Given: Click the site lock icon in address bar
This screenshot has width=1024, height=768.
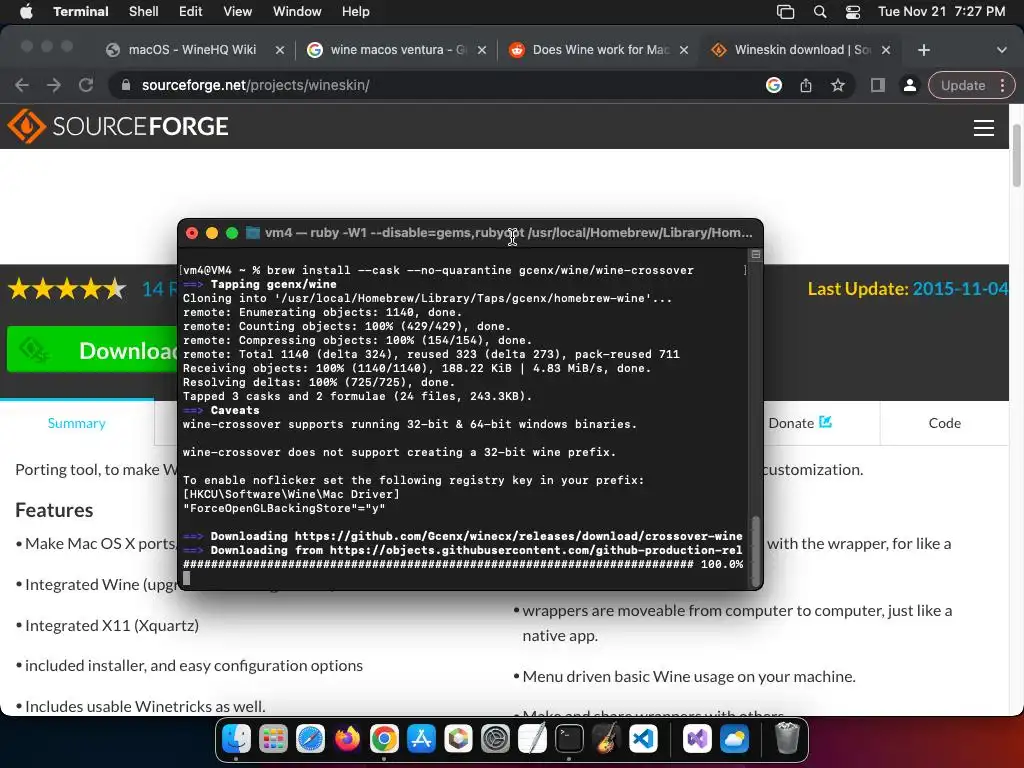Looking at the screenshot, I should point(126,85).
